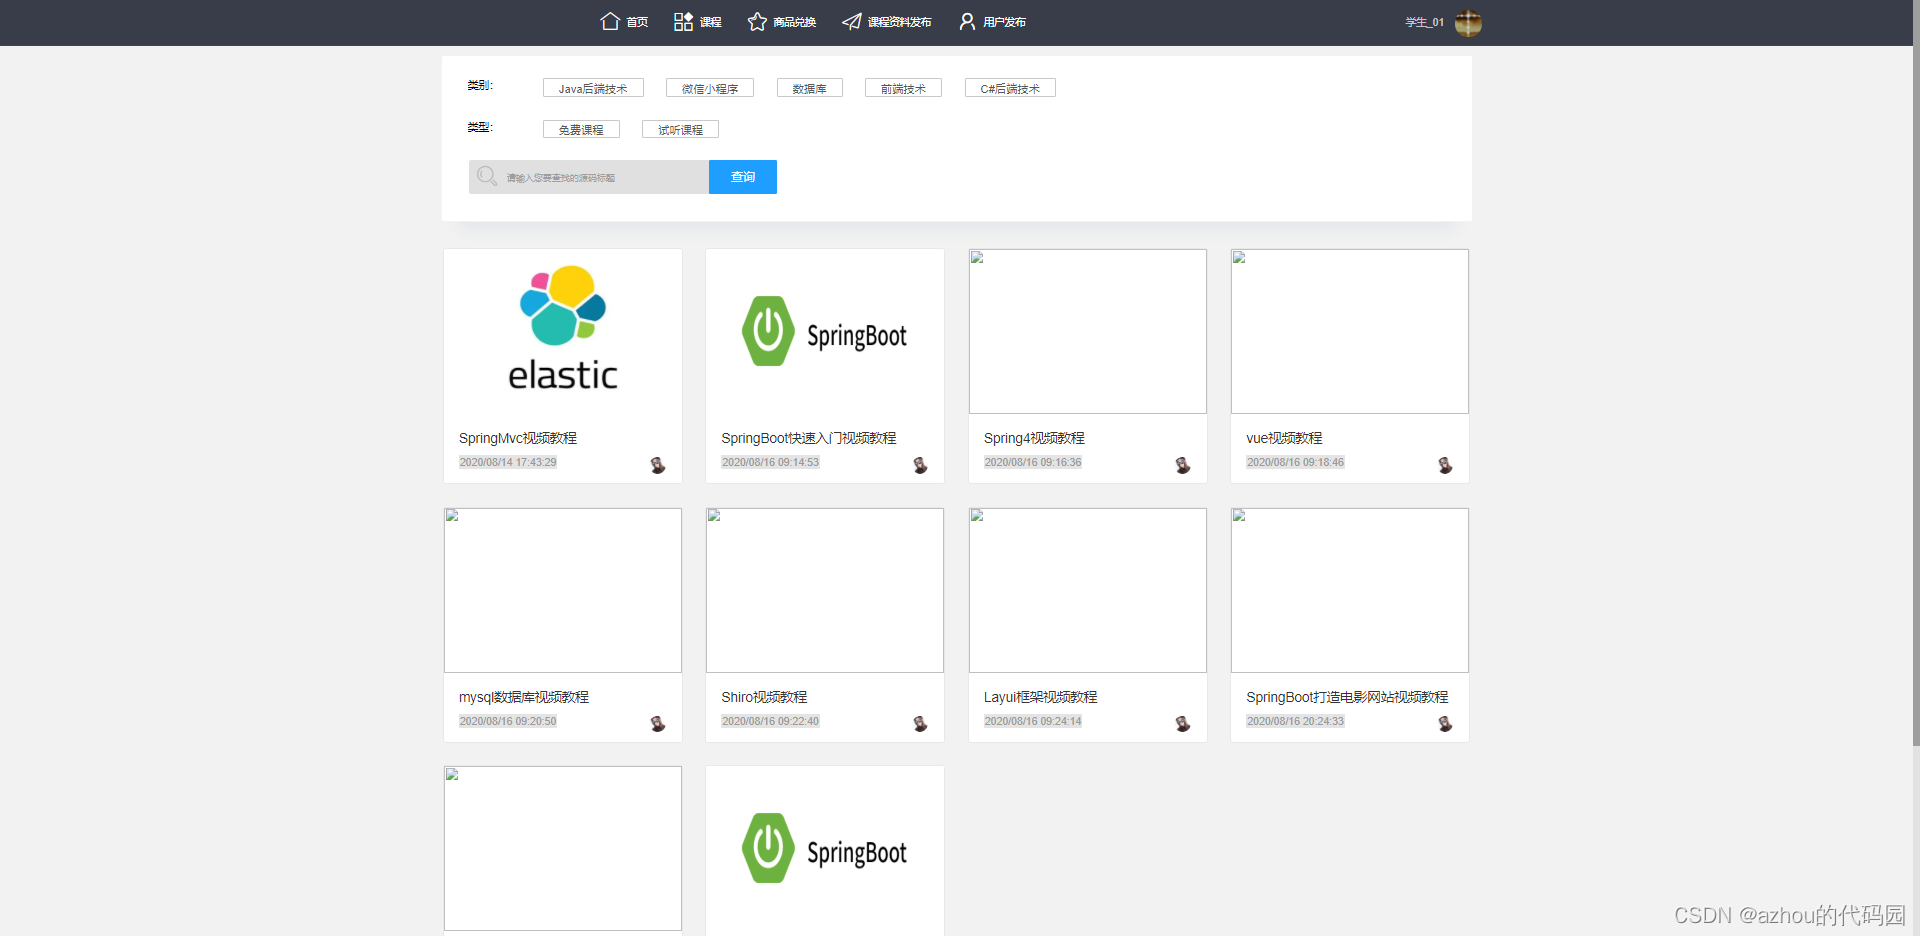Click the magnifier icon in the search bar
The width and height of the screenshot is (1920, 936).
click(x=487, y=176)
